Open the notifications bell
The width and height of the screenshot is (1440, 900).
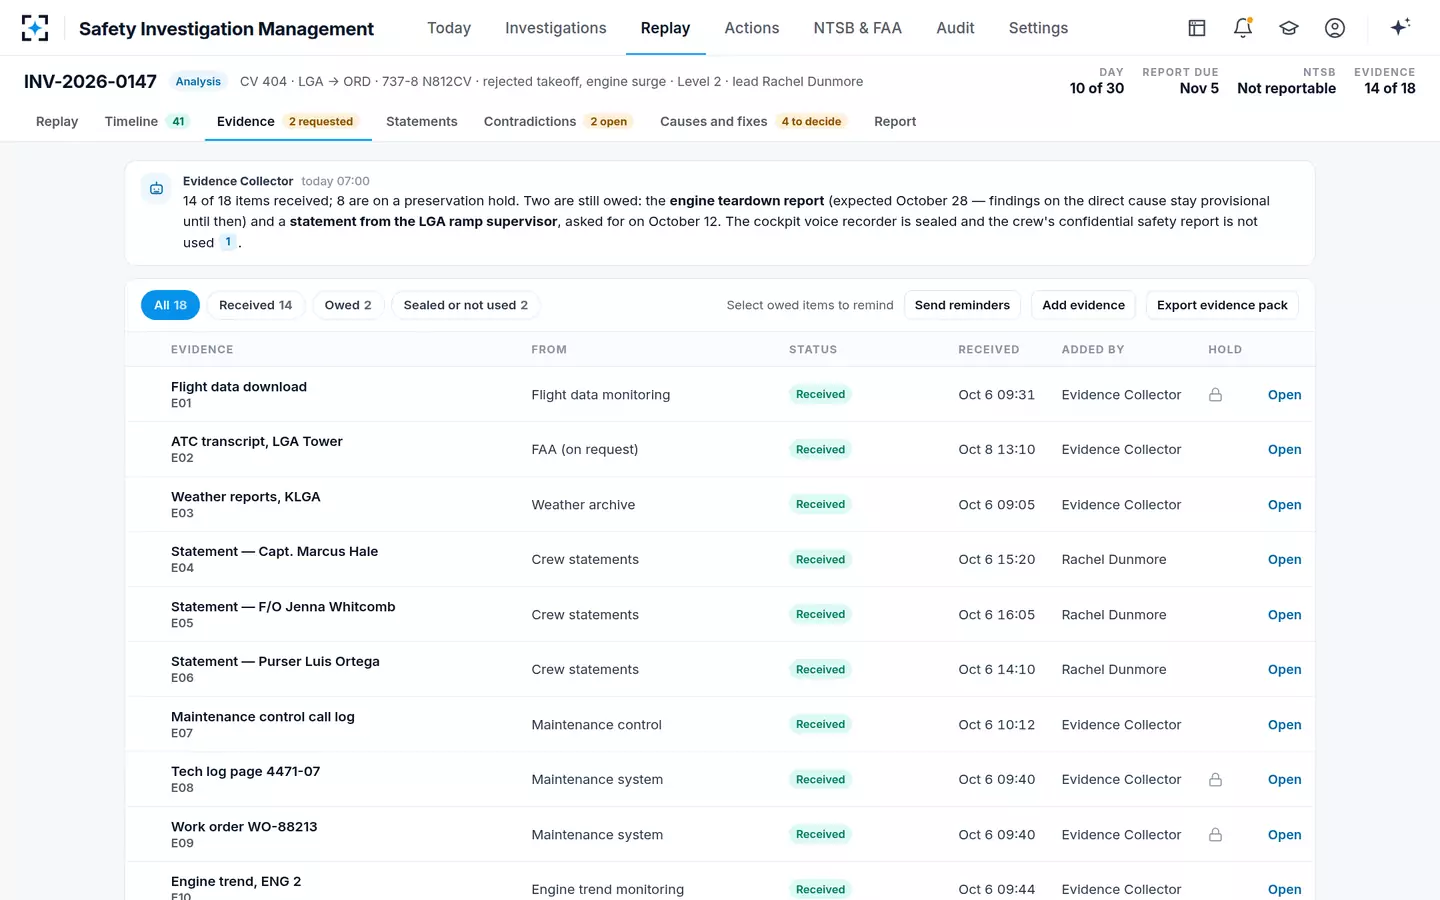(x=1243, y=28)
